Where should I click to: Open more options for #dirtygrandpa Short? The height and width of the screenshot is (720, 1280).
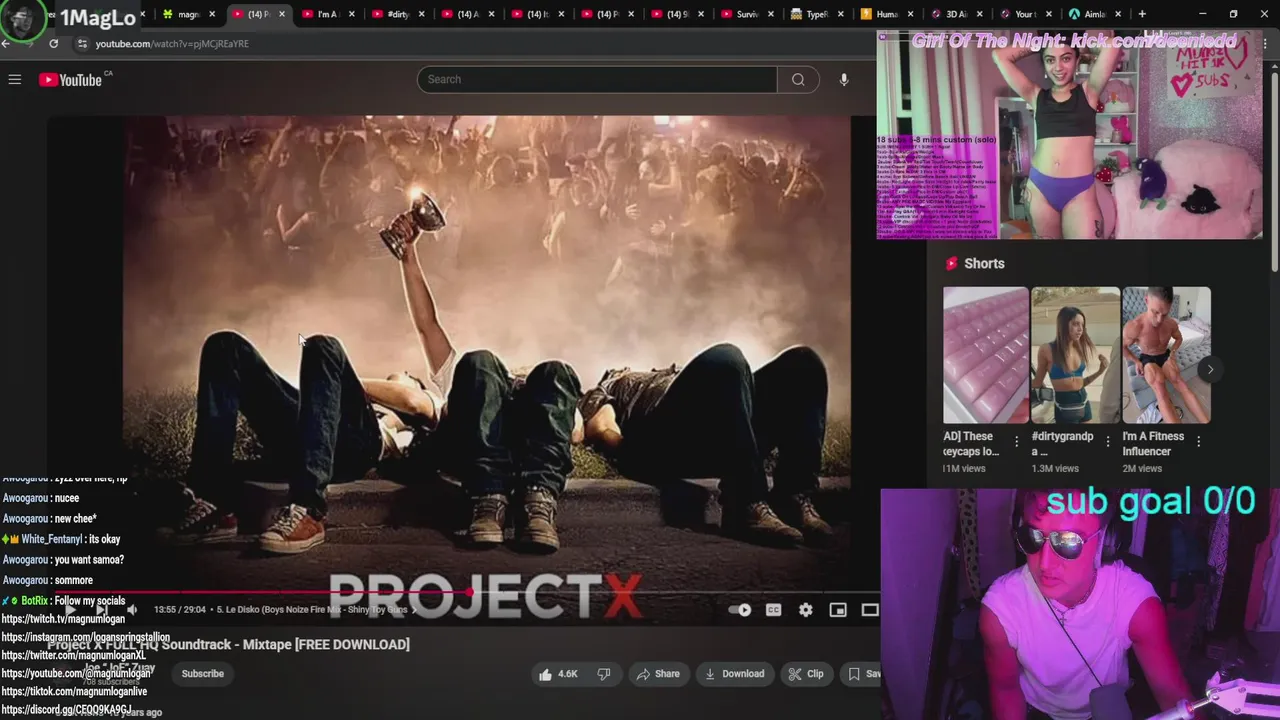[x=1108, y=441]
